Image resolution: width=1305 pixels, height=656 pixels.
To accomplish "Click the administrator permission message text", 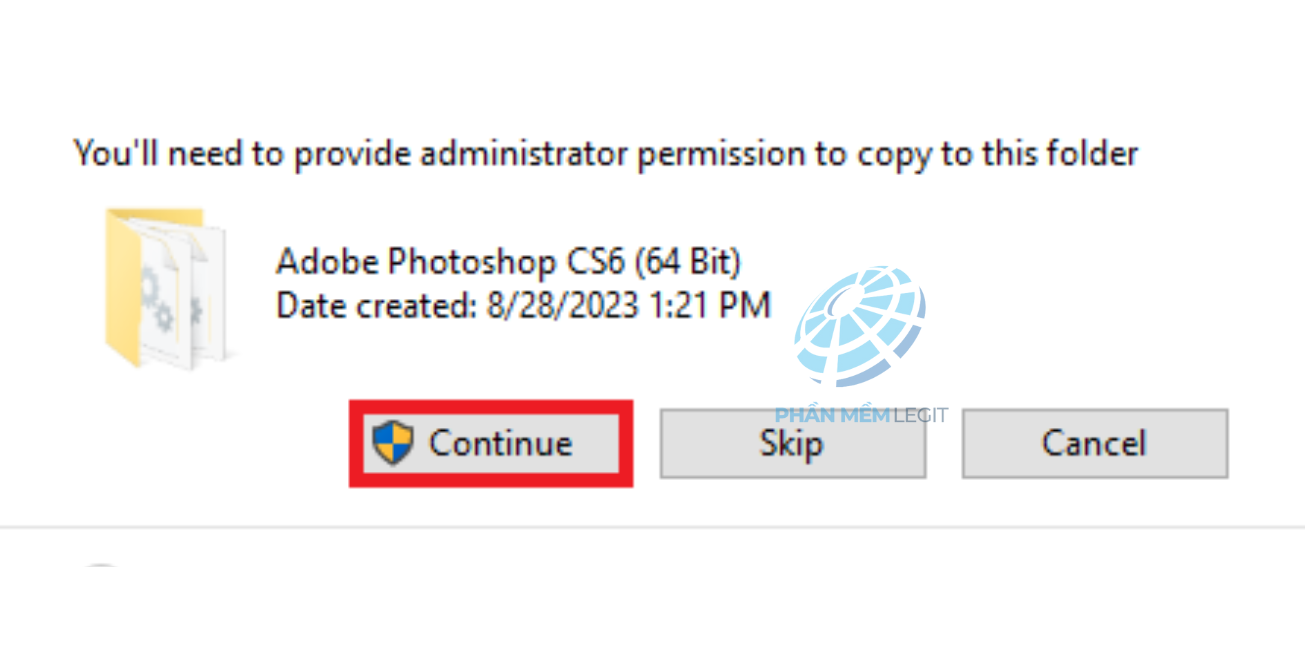I will (x=606, y=153).
